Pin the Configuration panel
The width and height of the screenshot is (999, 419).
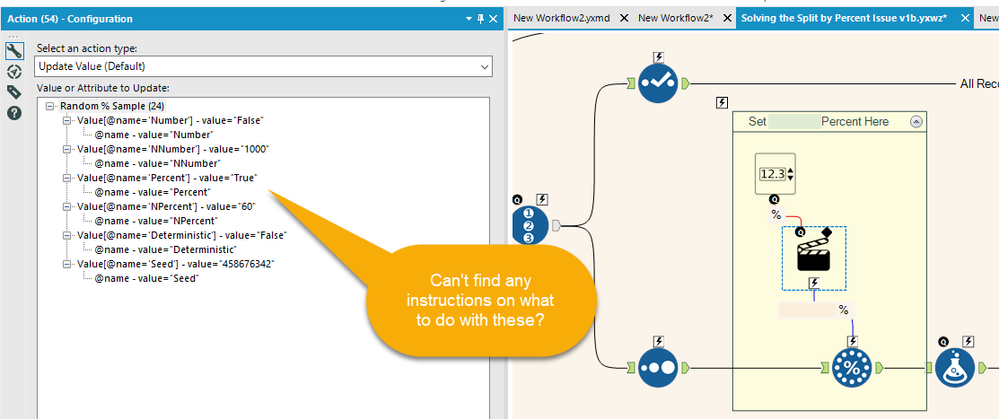(480, 19)
